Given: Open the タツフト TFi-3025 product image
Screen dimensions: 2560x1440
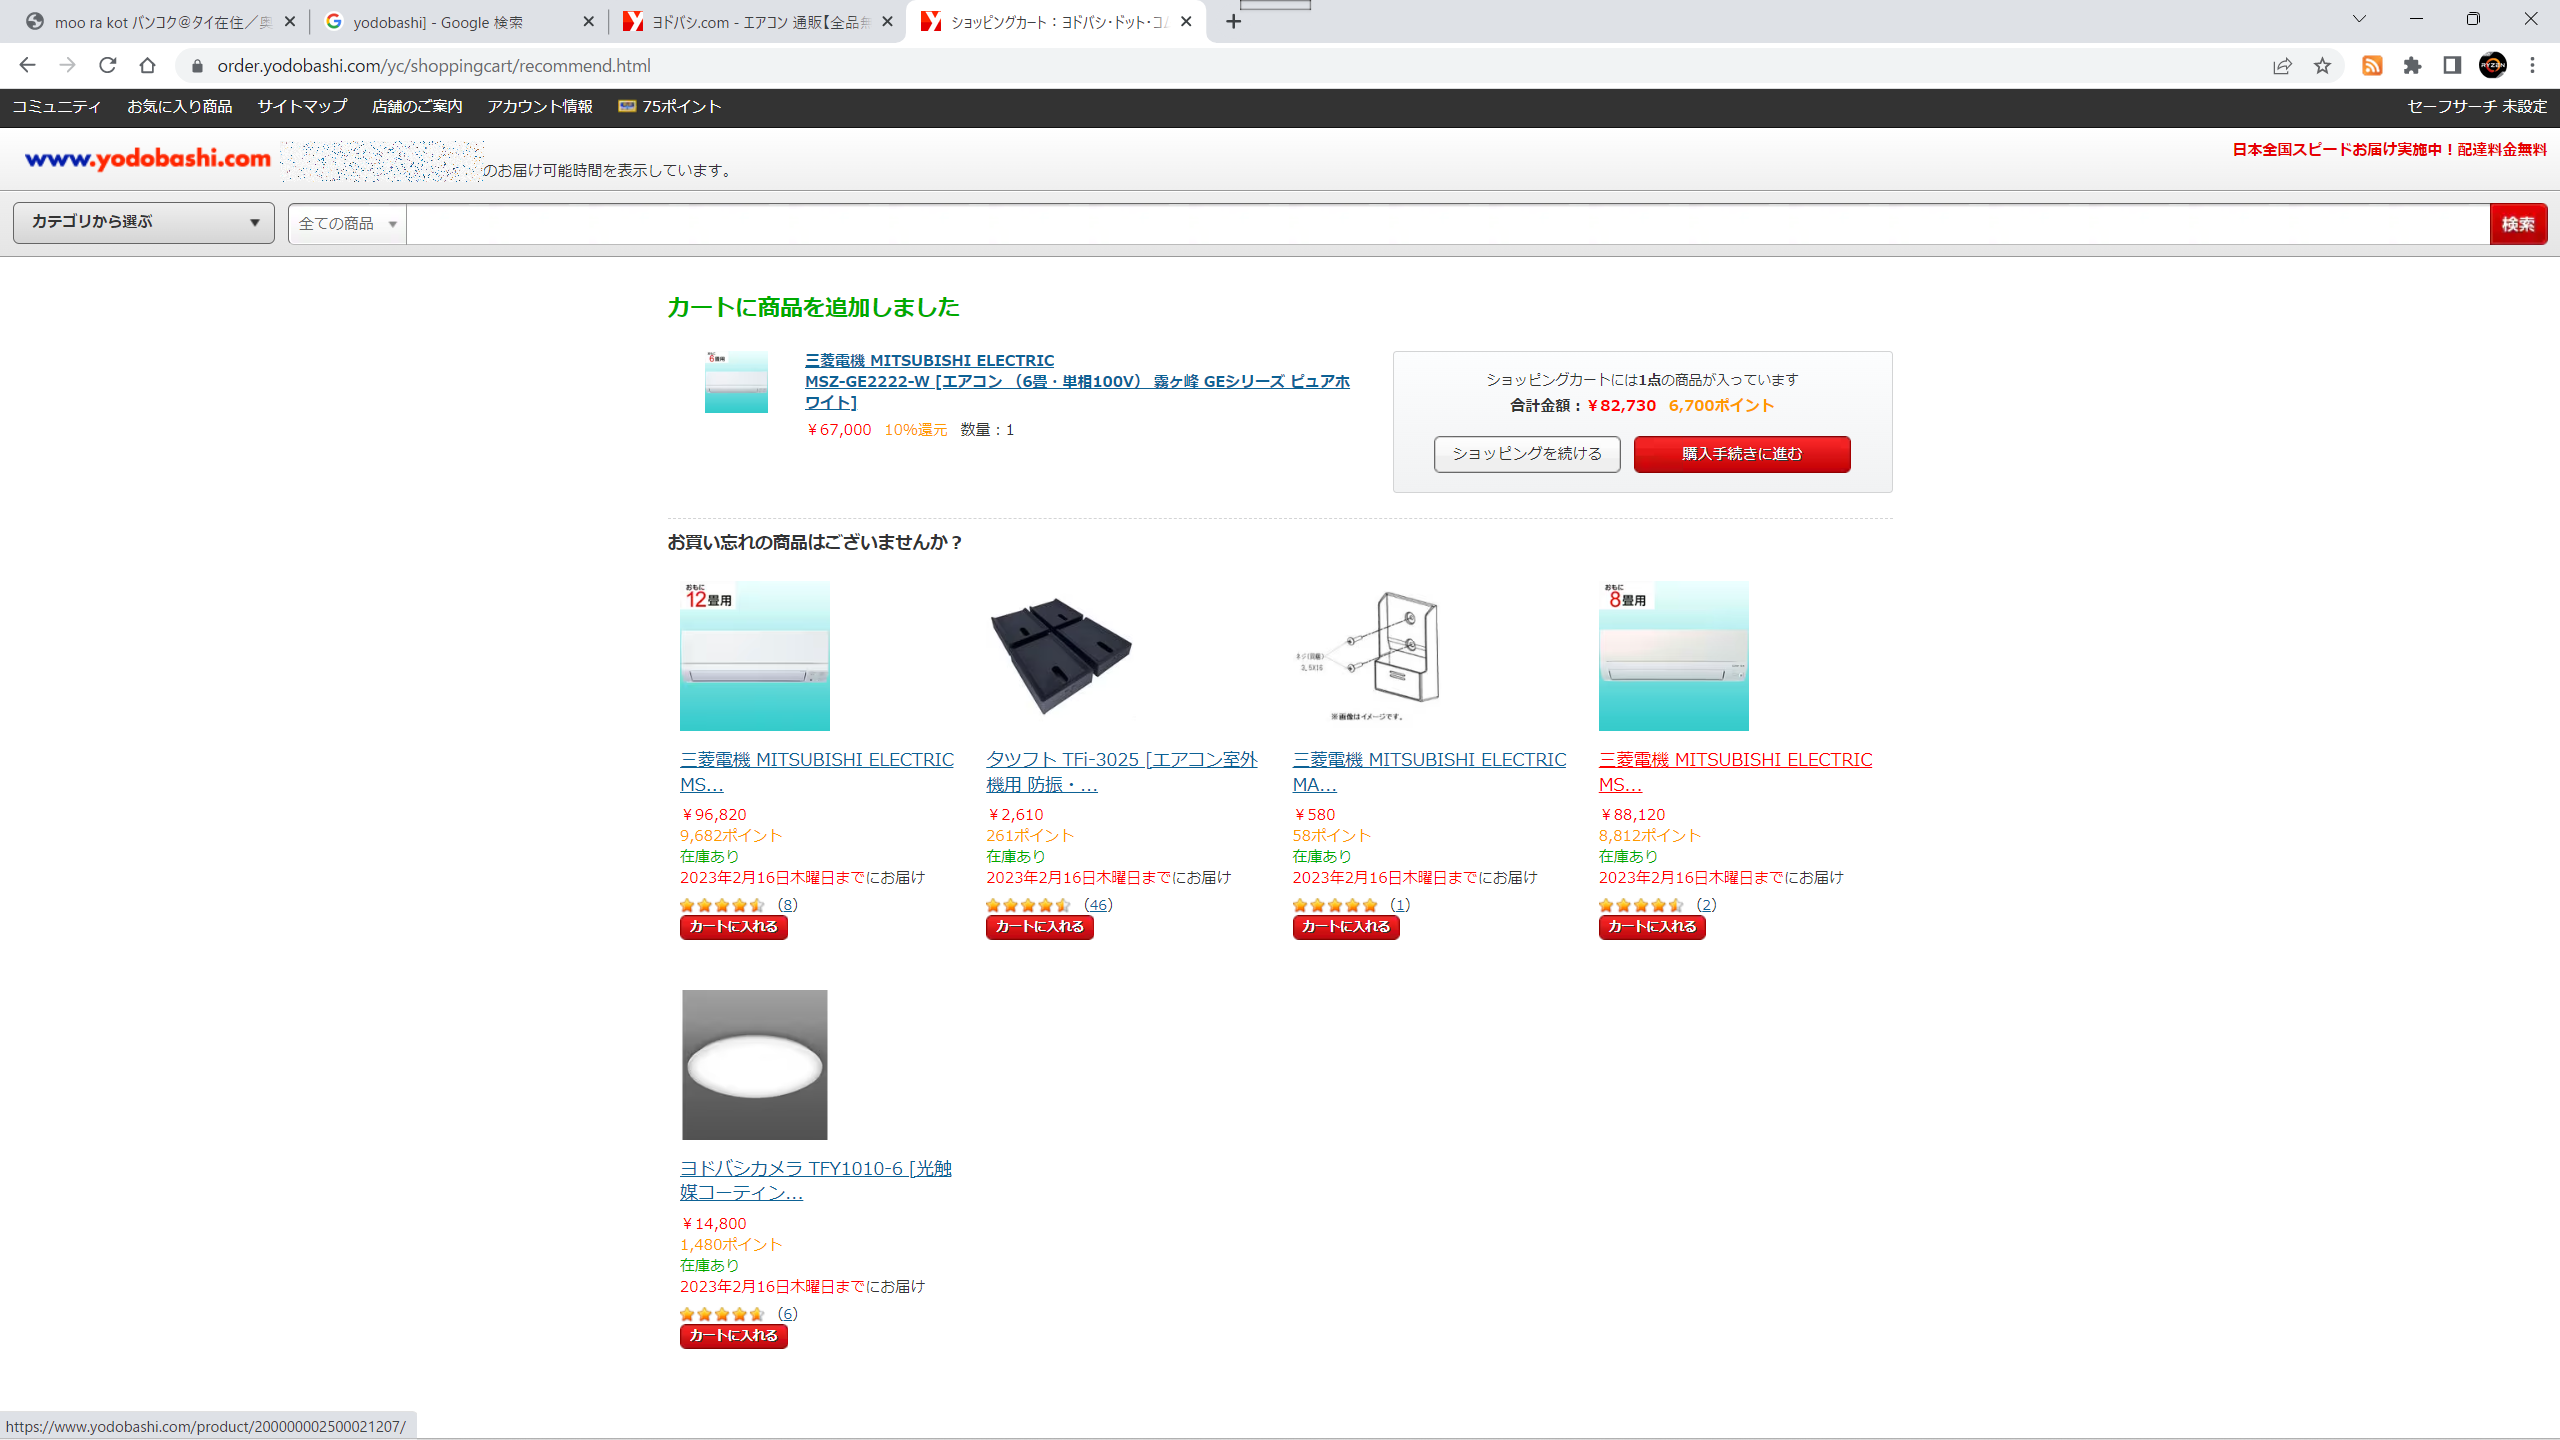Looking at the screenshot, I should [x=1061, y=656].
